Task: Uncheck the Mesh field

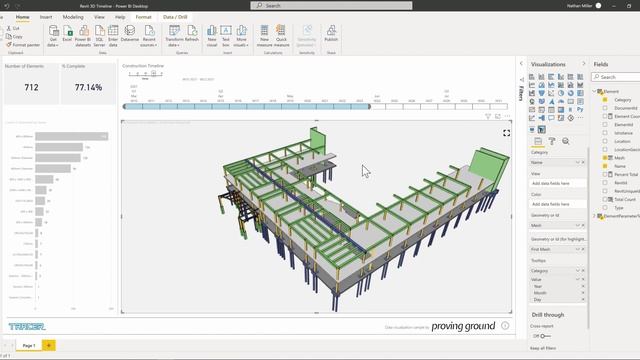Action: (605, 158)
